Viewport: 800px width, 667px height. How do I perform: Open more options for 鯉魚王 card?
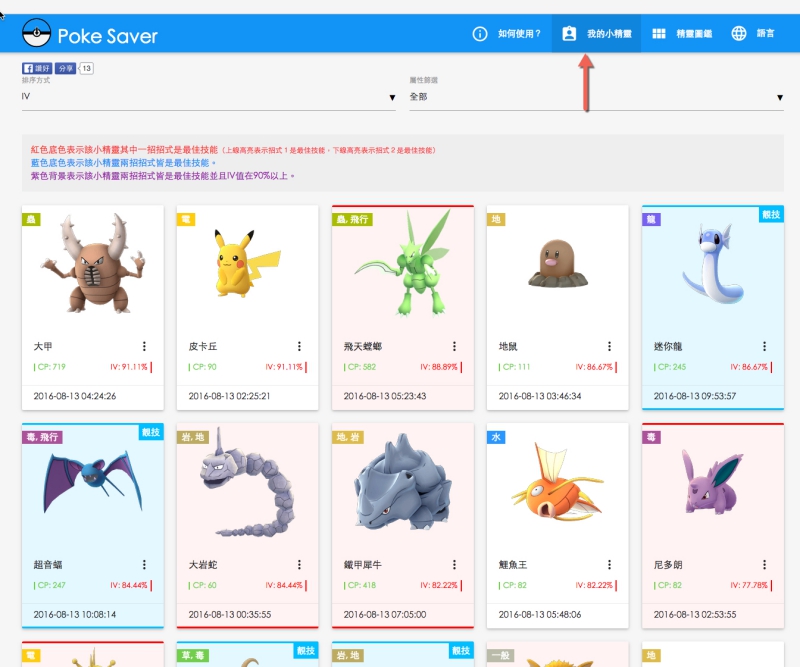click(x=610, y=564)
